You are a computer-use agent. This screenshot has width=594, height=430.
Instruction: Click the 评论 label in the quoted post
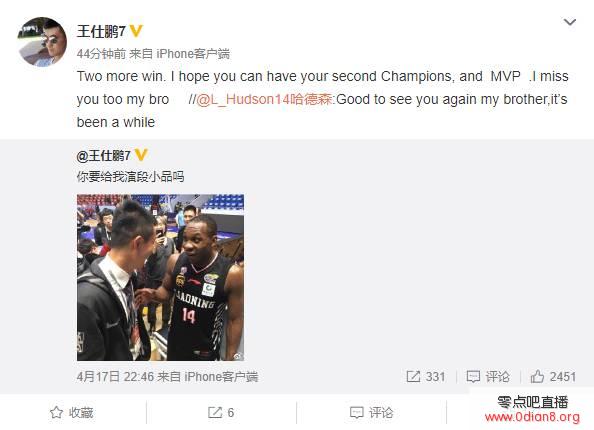(x=497, y=377)
